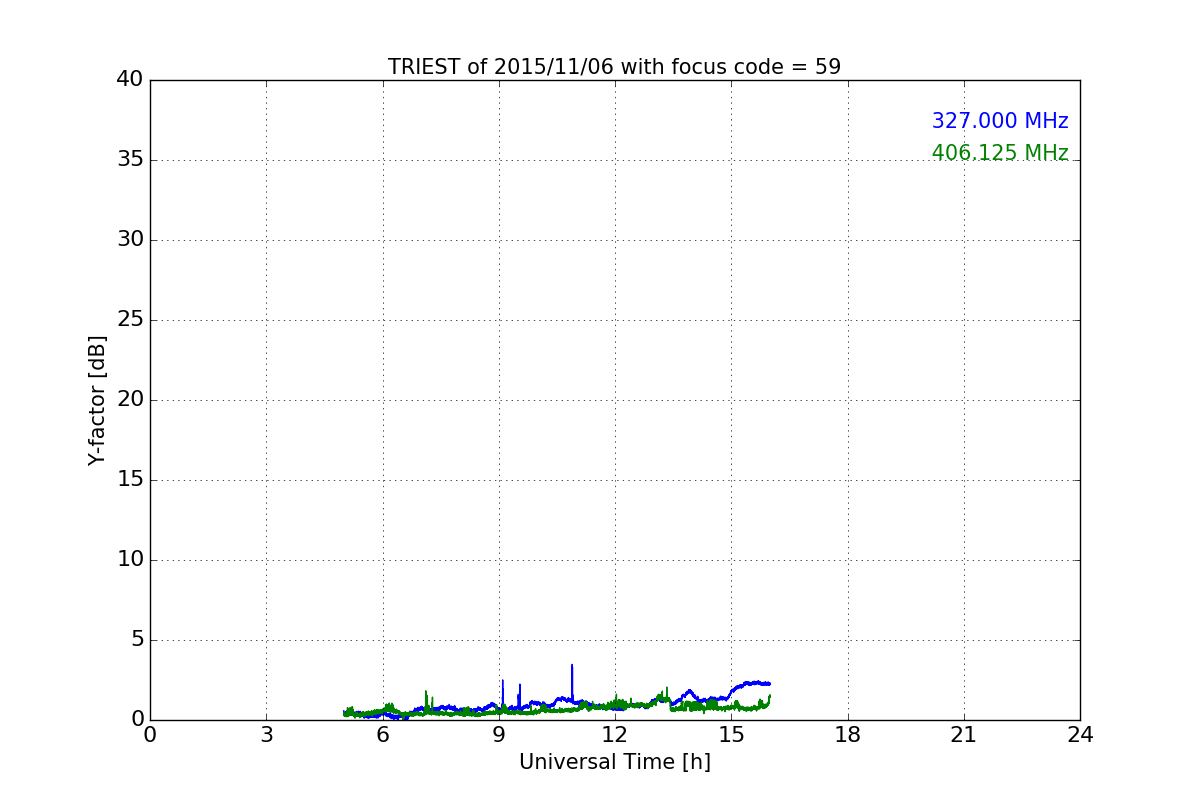Click the y-axis tick label 30
Screen dimensions: 1200x800
click(130, 240)
